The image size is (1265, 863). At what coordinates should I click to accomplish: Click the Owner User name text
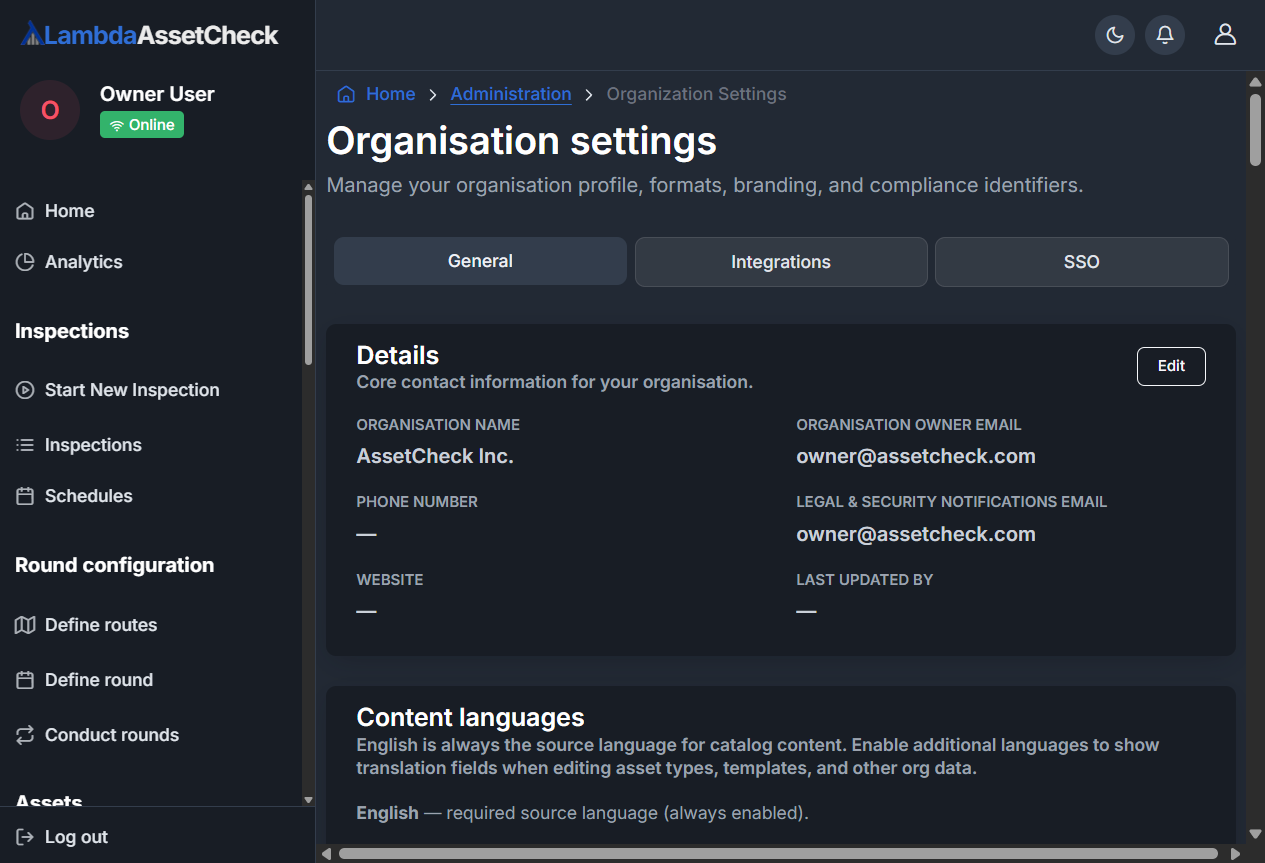[x=157, y=94]
